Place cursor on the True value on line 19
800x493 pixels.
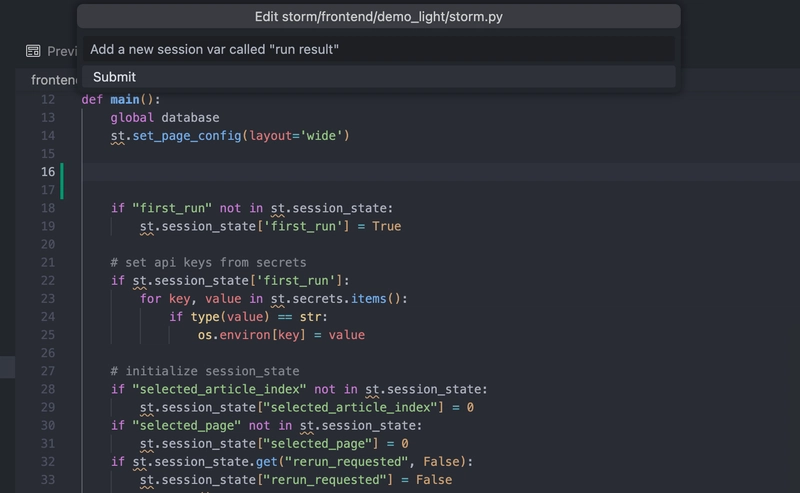386,226
